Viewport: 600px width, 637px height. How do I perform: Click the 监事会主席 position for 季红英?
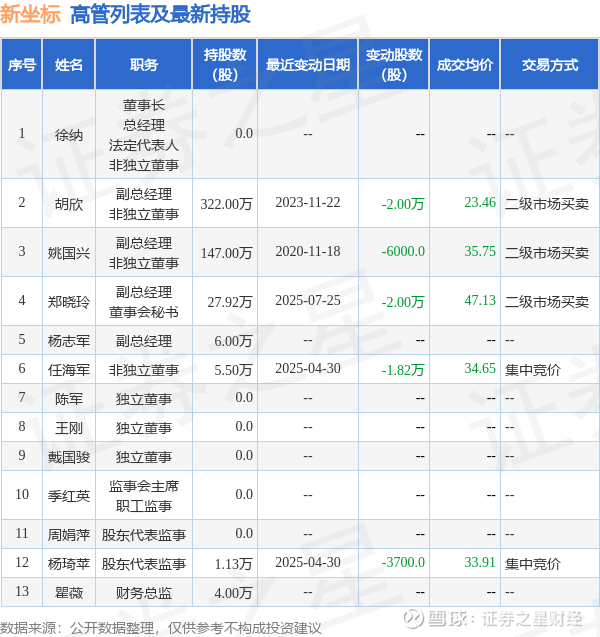(x=143, y=486)
